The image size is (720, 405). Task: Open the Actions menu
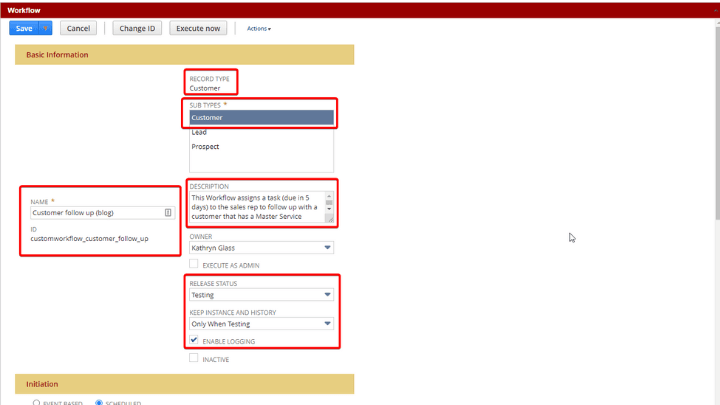pos(259,28)
